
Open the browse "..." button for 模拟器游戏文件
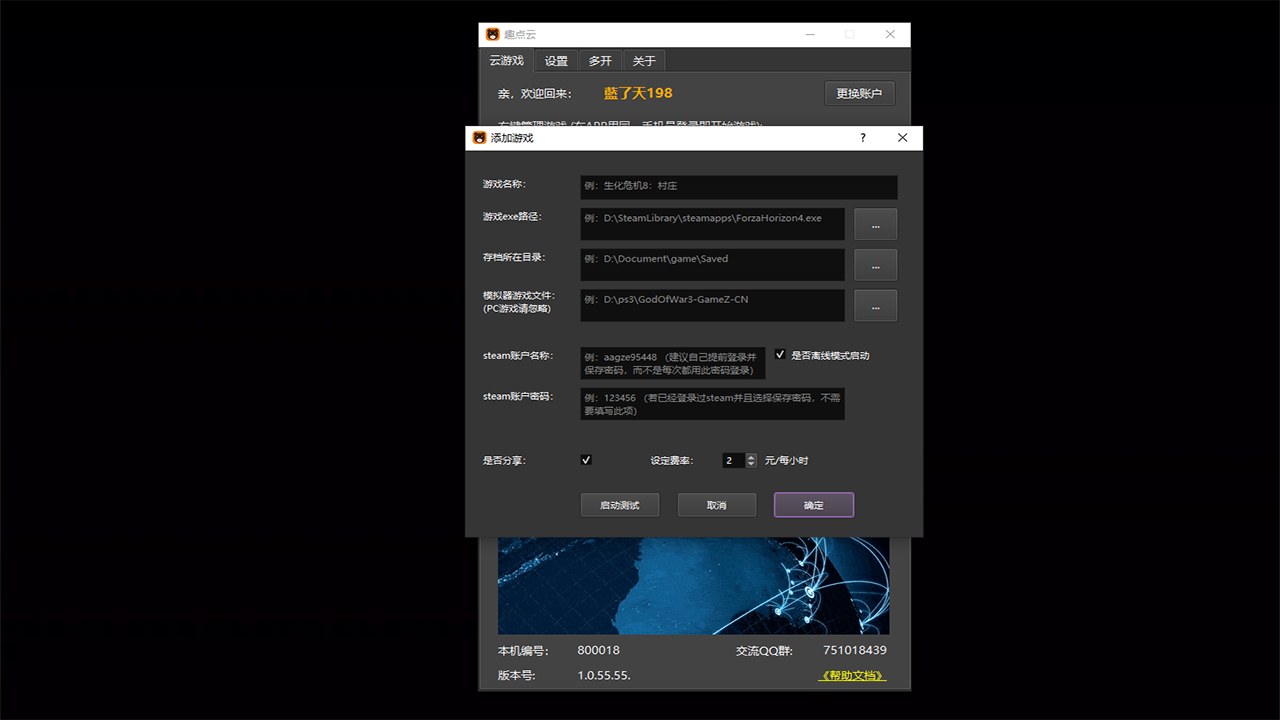(x=875, y=305)
